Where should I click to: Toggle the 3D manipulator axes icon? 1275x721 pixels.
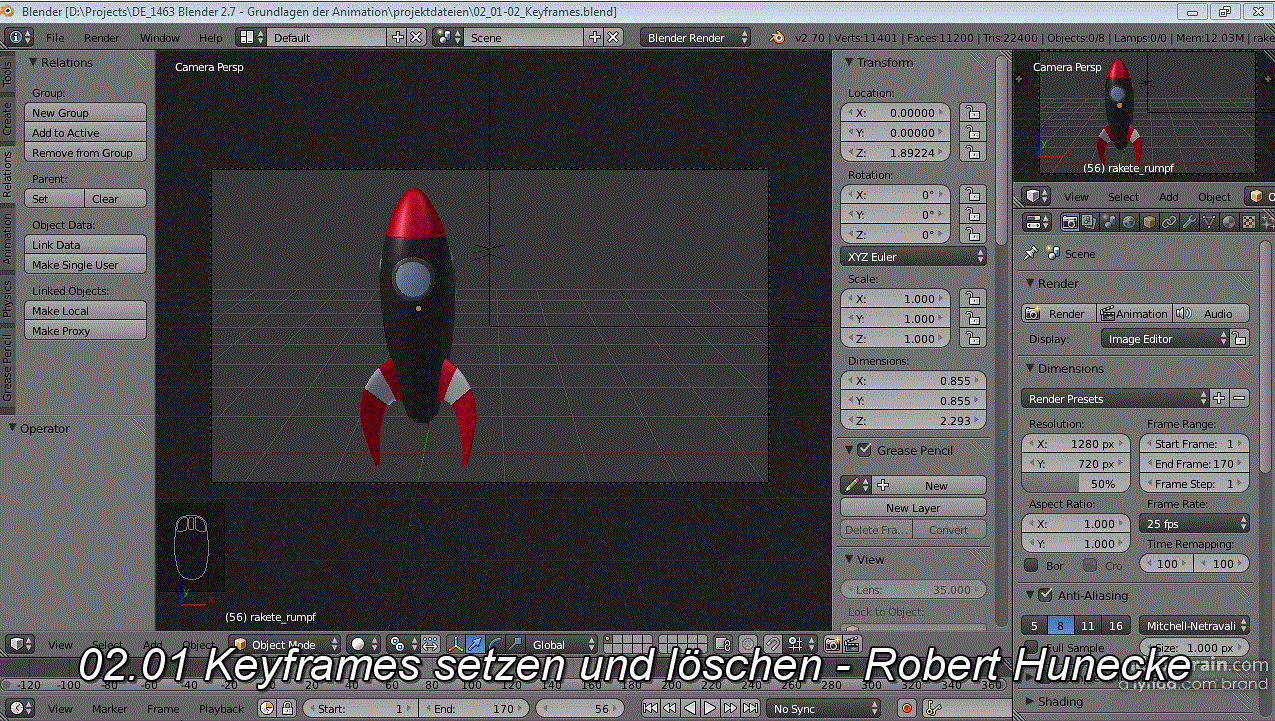point(455,644)
